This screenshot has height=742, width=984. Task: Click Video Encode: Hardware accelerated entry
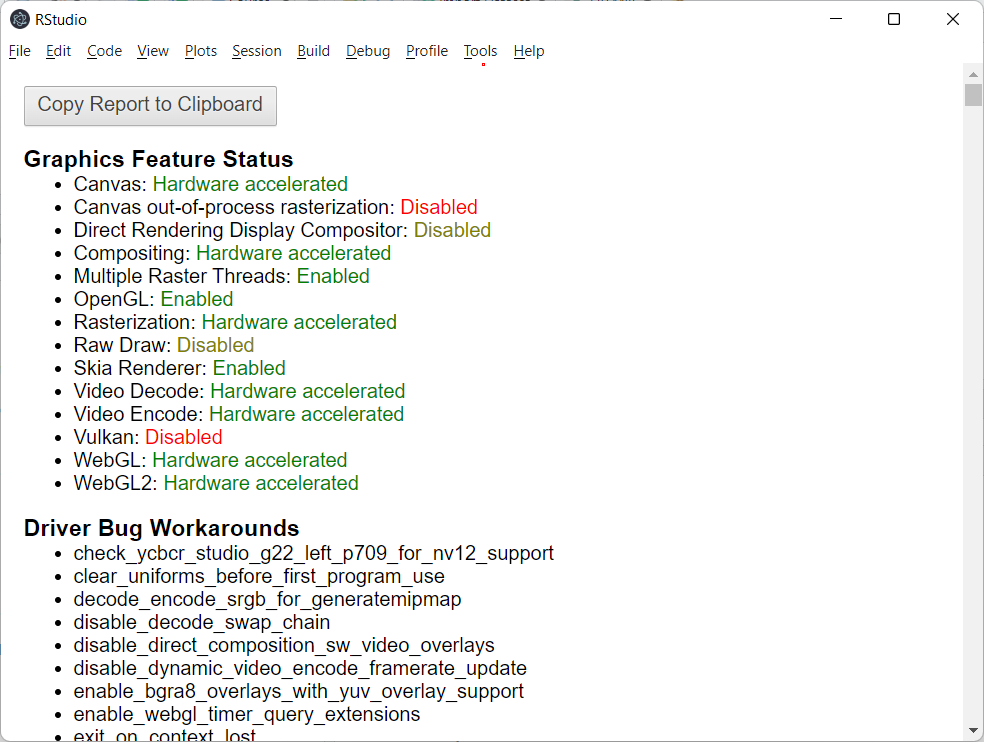[238, 414]
